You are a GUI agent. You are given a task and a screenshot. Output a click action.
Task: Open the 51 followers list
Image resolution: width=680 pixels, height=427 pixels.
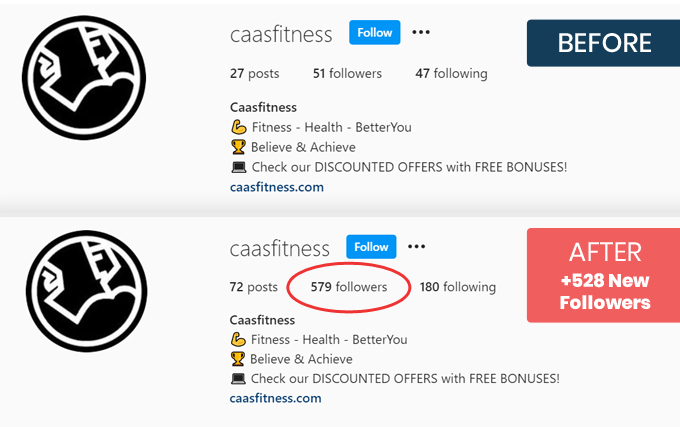tap(348, 73)
